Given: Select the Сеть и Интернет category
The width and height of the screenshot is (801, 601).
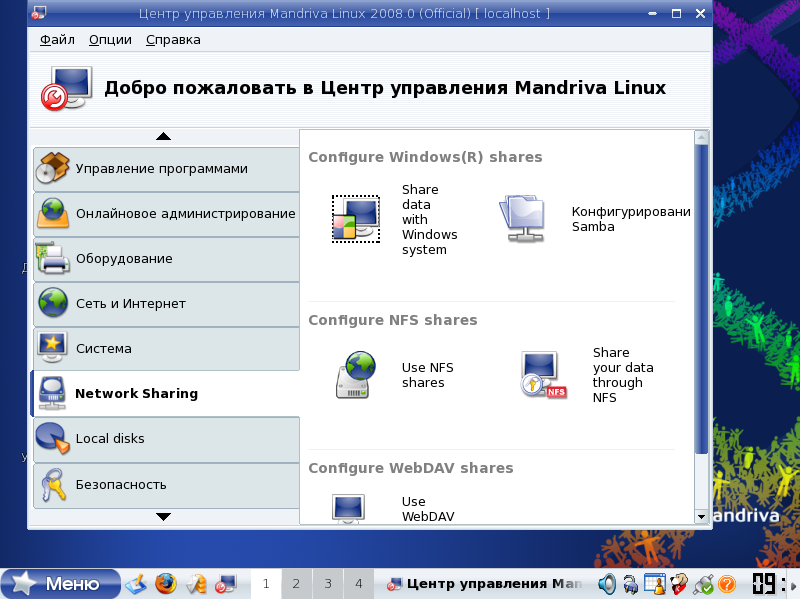Looking at the screenshot, I should point(167,304).
